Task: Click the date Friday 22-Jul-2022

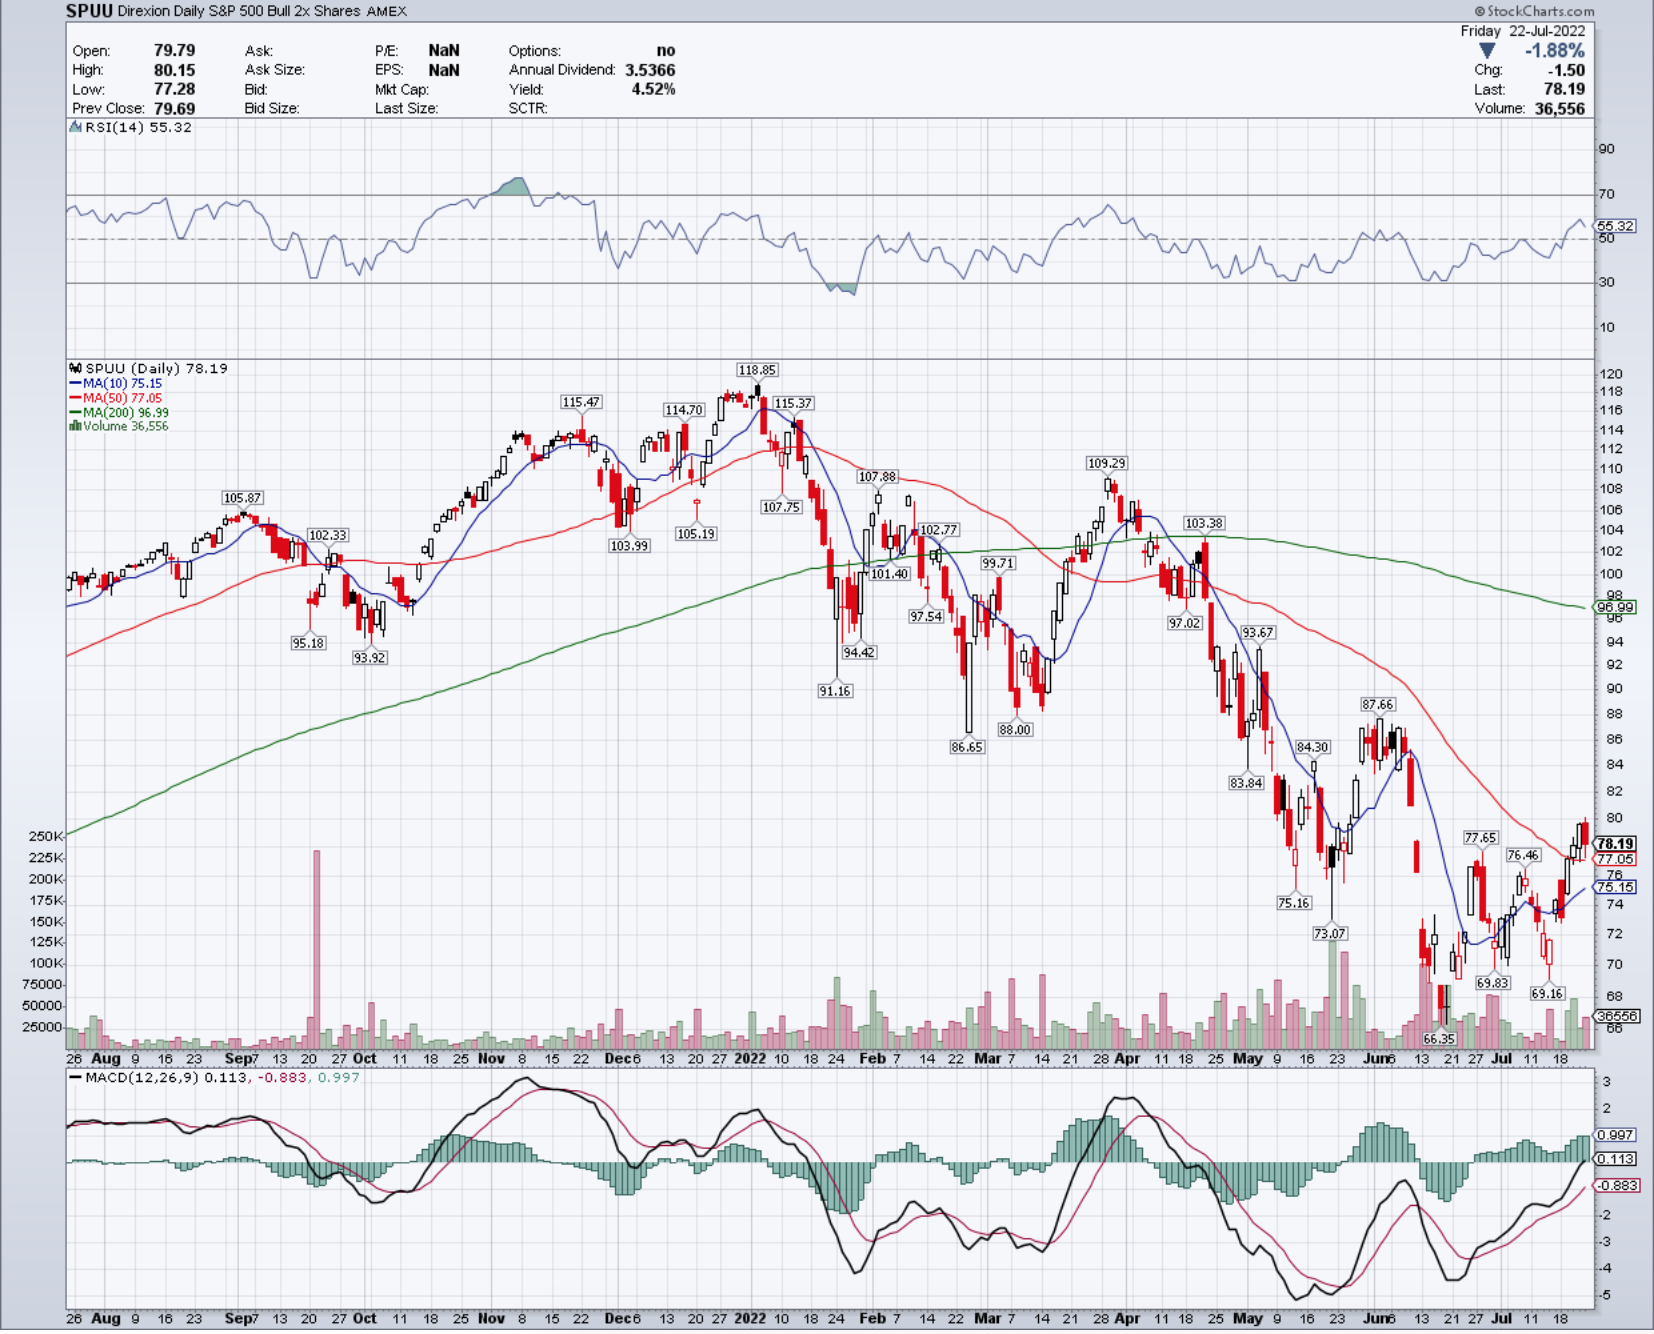Action: click(1523, 31)
